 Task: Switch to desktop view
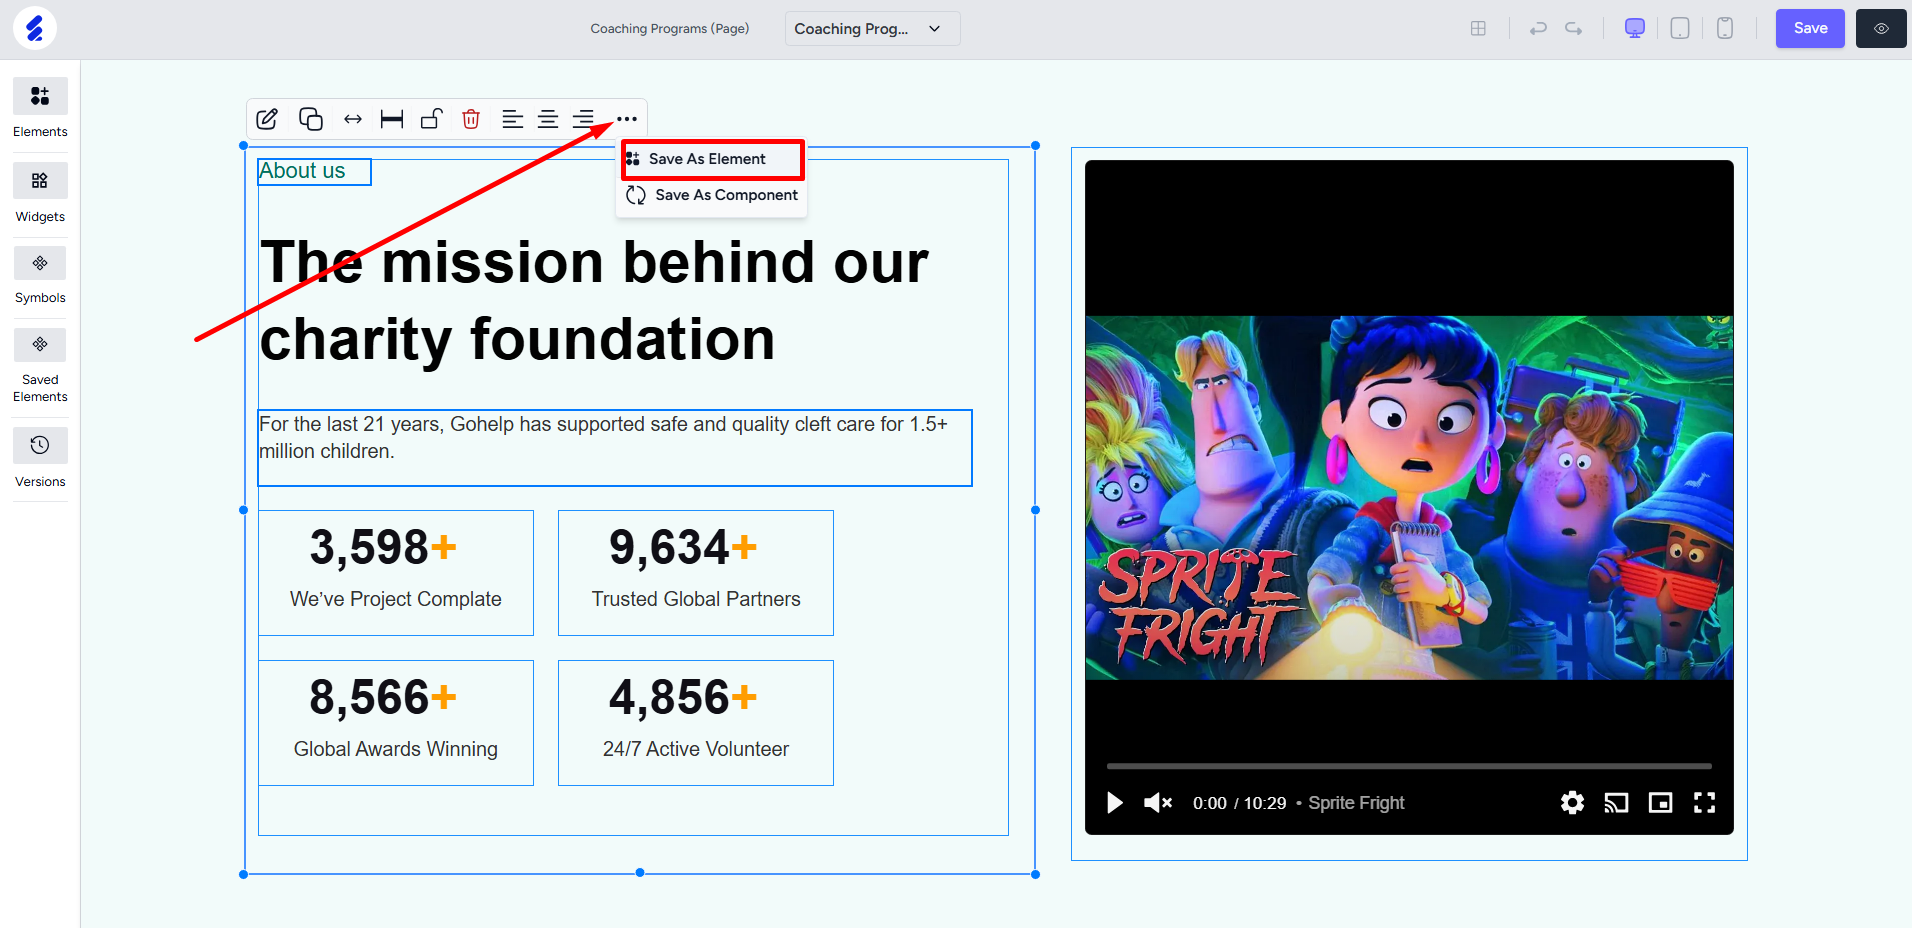(1635, 28)
